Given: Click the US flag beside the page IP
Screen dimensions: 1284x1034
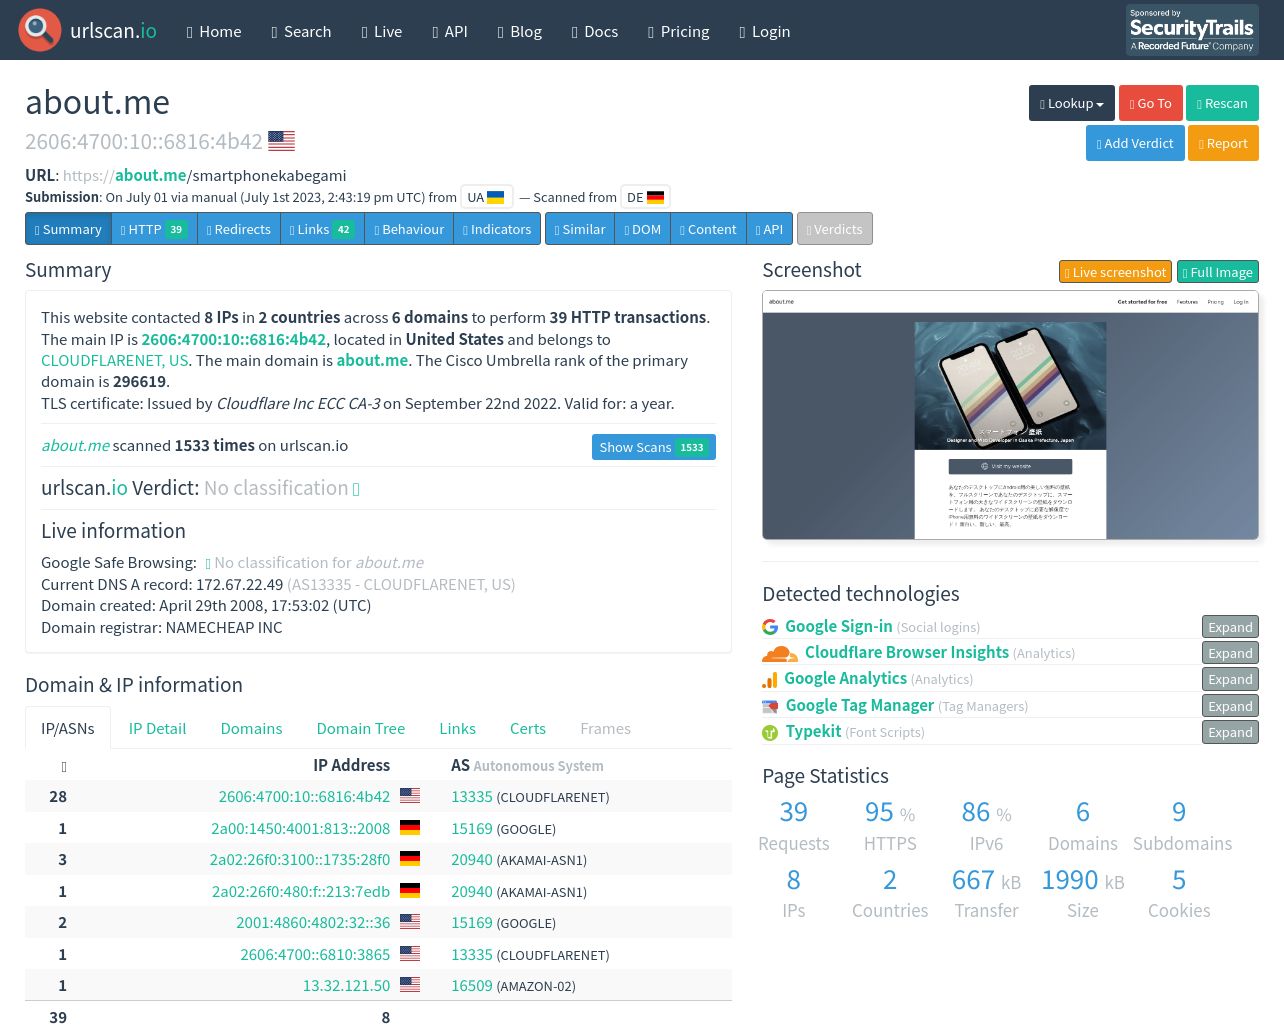Looking at the screenshot, I should [282, 141].
